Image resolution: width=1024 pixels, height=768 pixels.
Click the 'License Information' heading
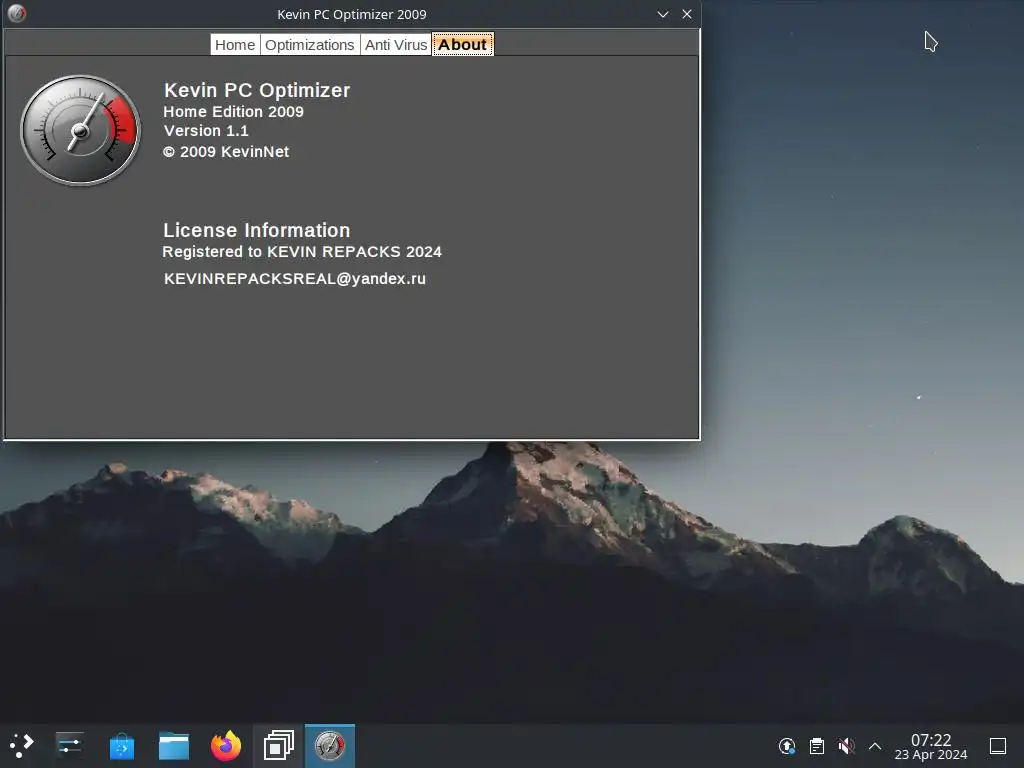(x=257, y=230)
